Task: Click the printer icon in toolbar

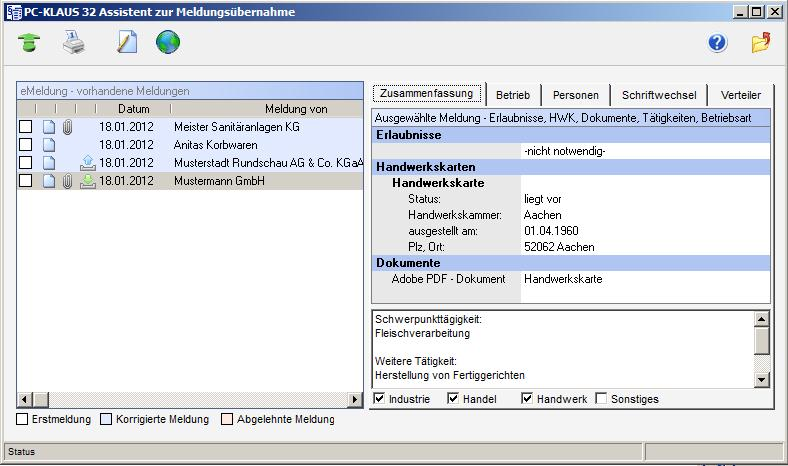Action: 76,43
